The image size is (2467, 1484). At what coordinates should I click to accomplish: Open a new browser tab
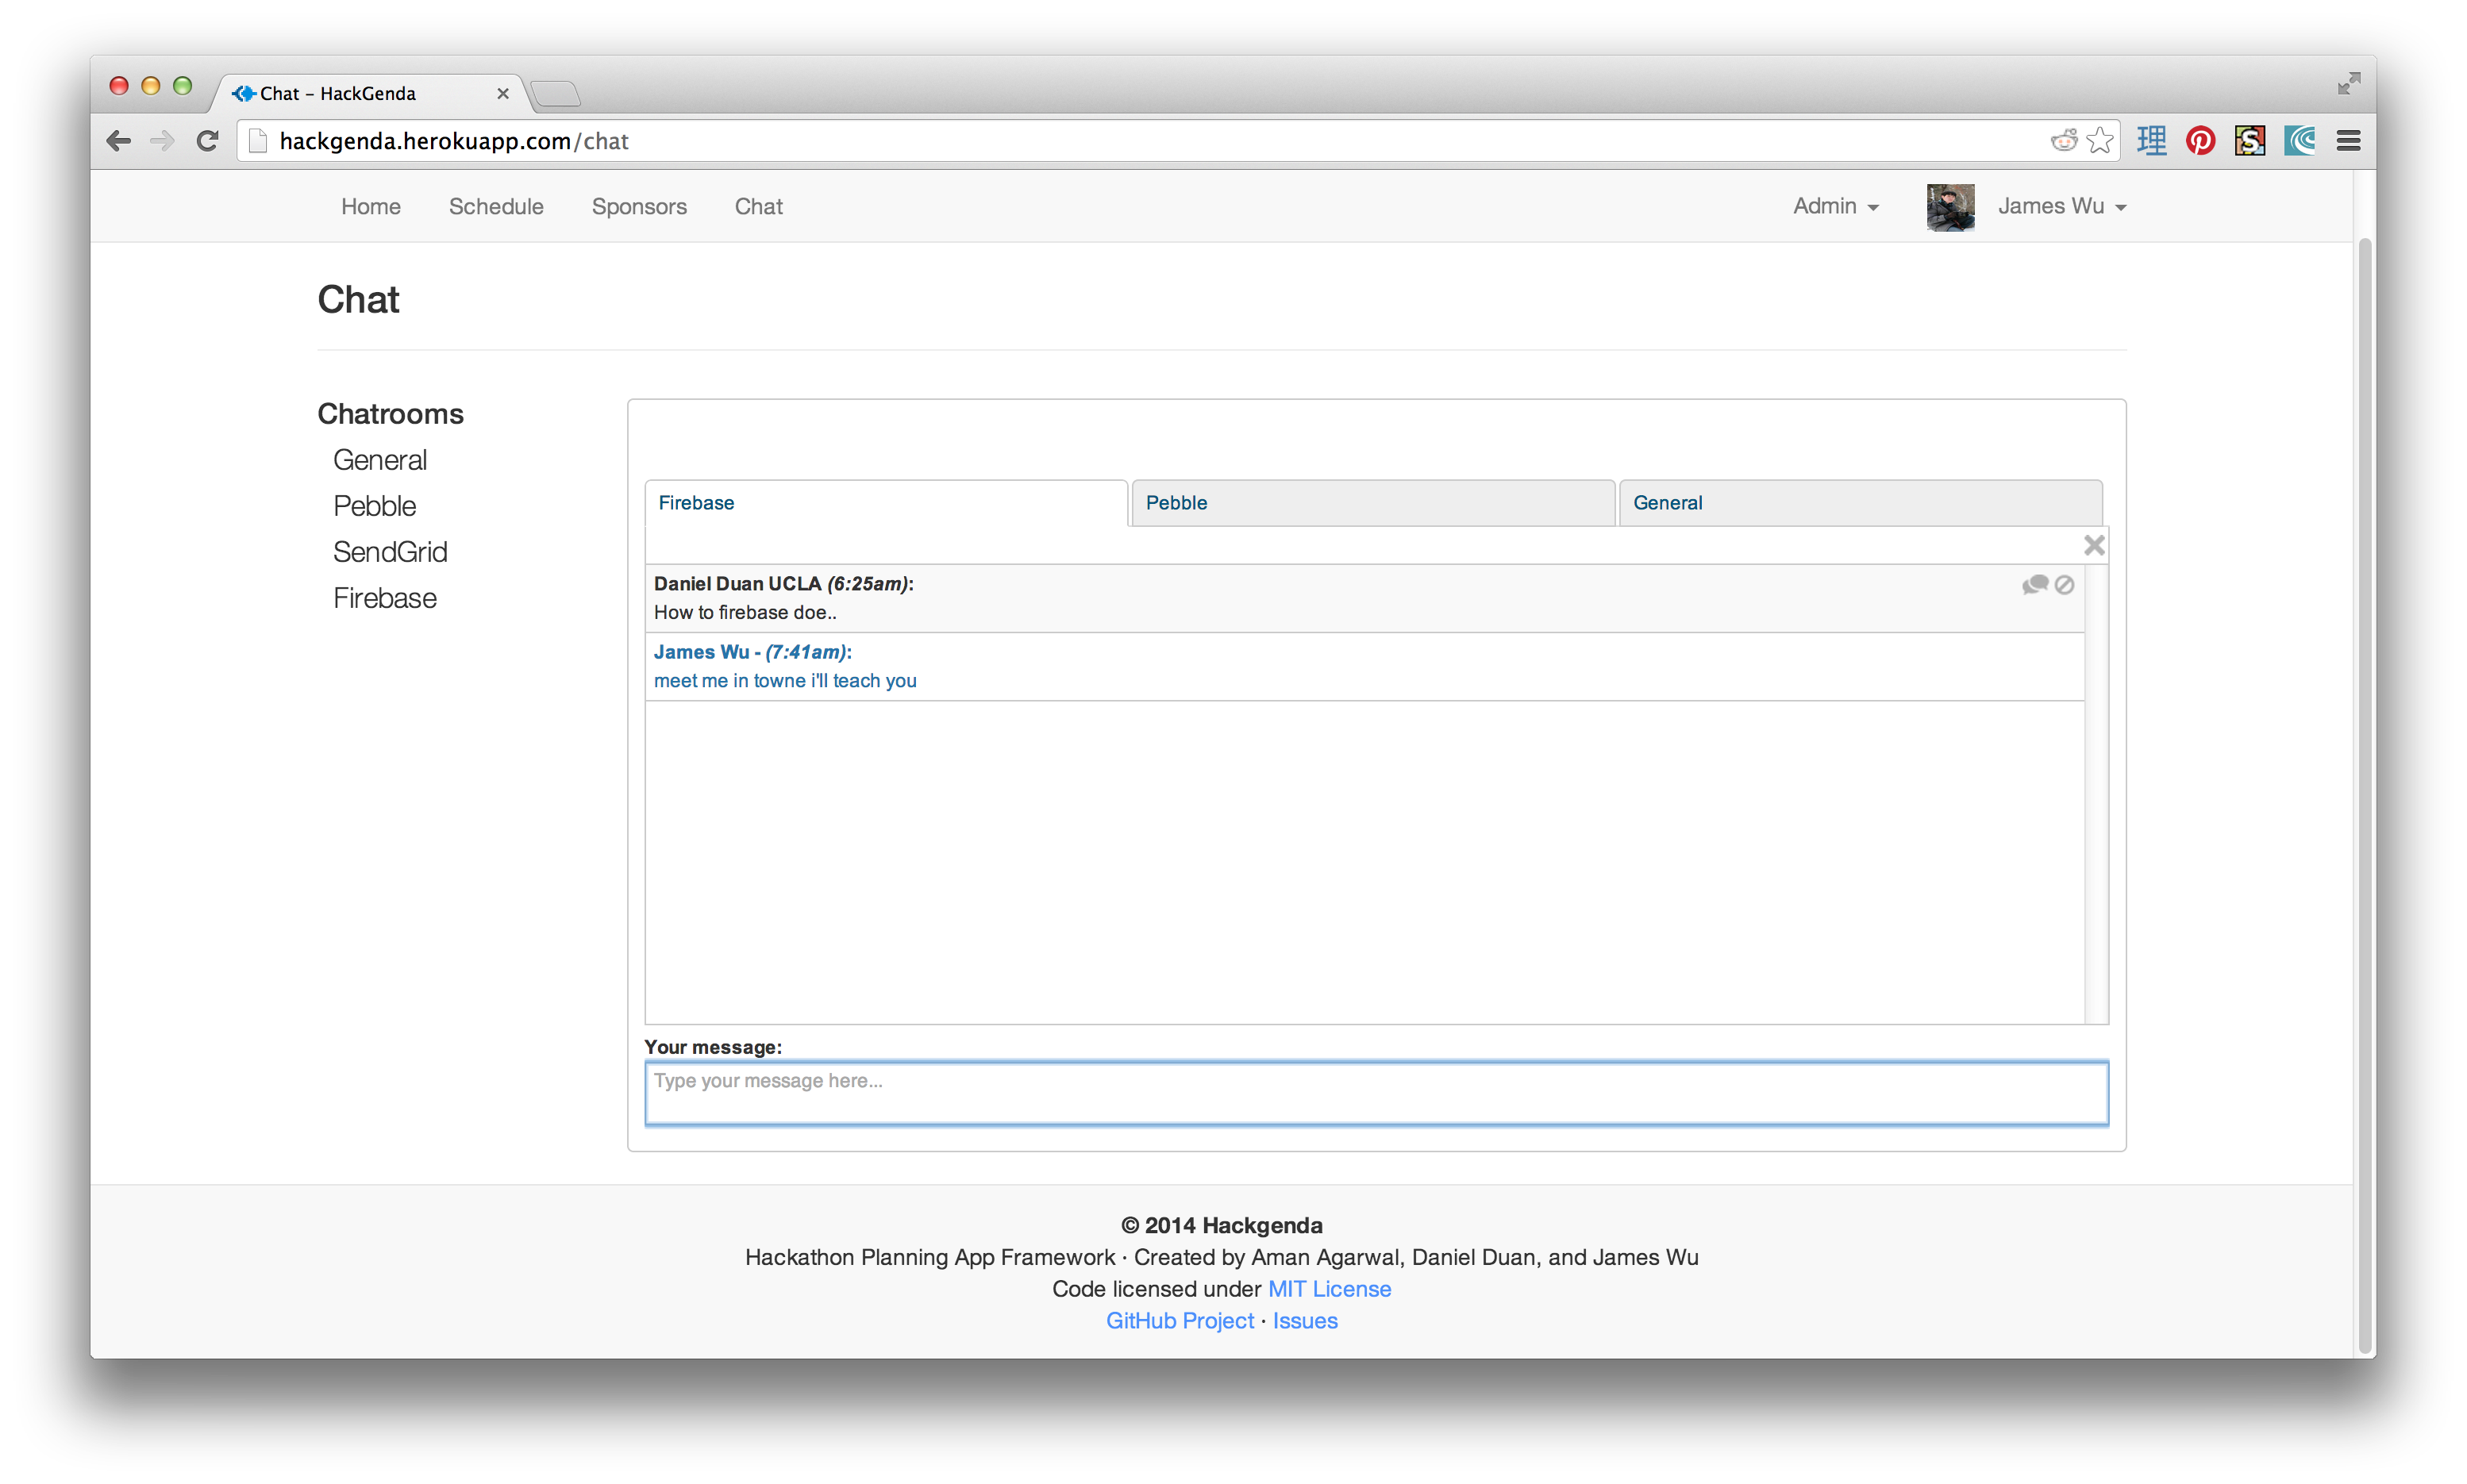(x=556, y=93)
